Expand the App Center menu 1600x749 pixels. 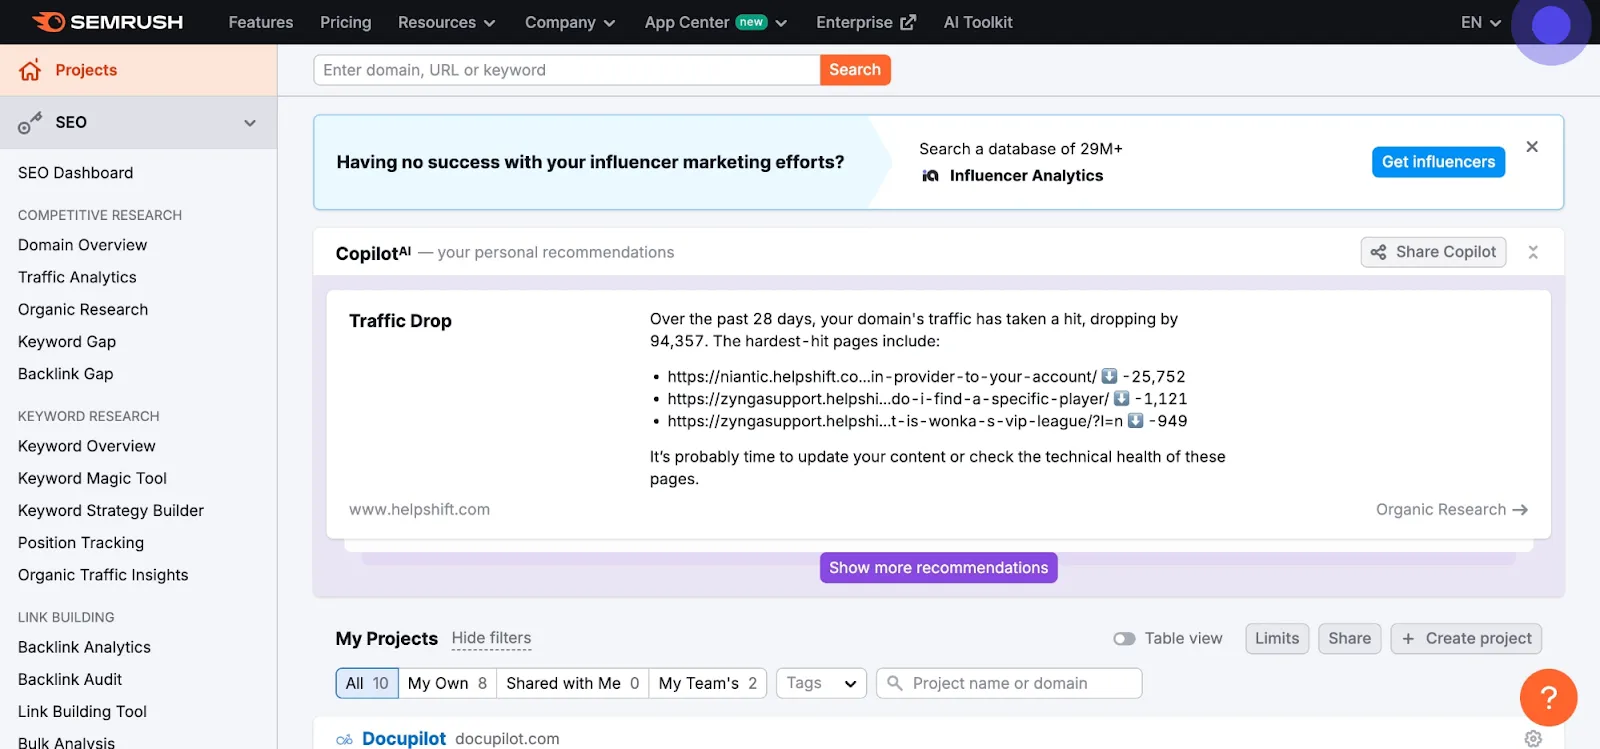click(716, 22)
